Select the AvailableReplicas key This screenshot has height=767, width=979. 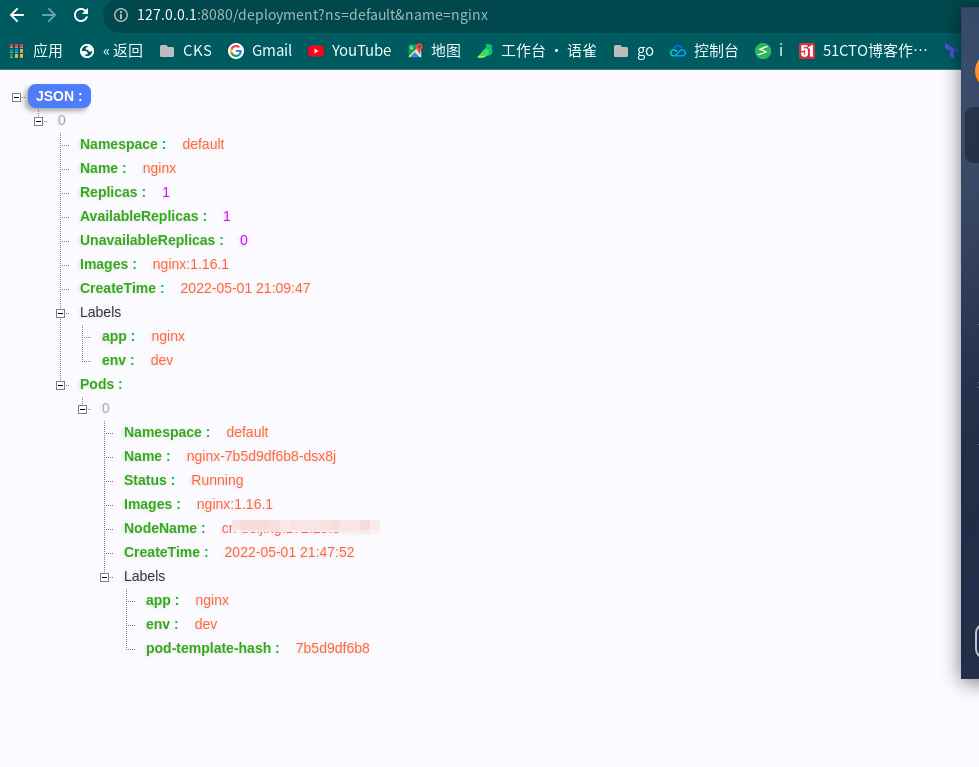click(x=144, y=216)
